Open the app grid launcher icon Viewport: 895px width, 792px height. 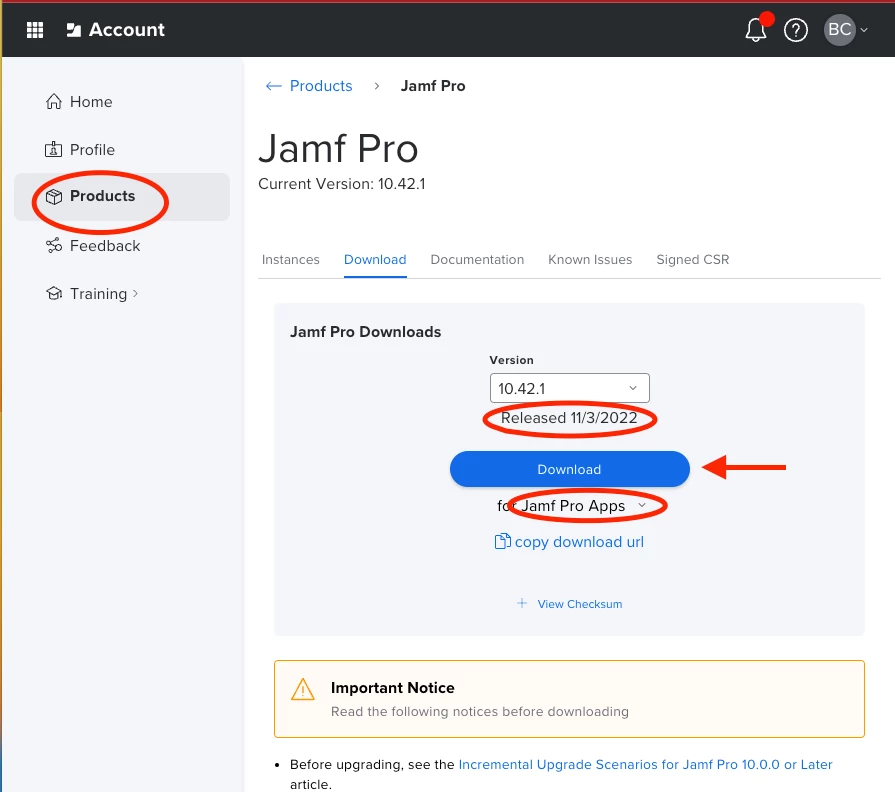tap(35, 30)
